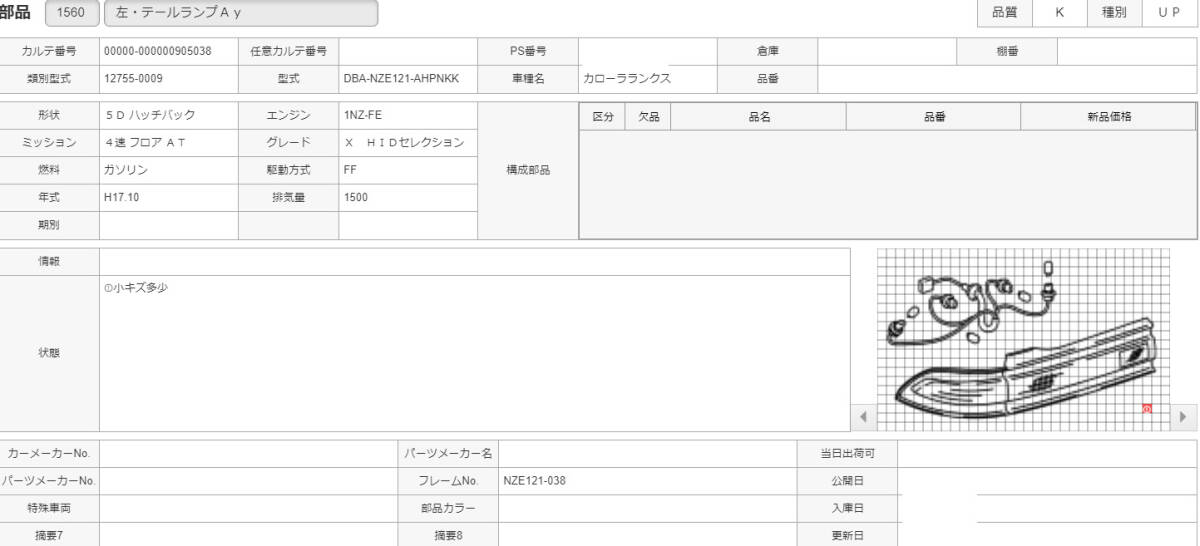
Task: Open the tail lamp part diagram image
Action: pos(1024,339)
